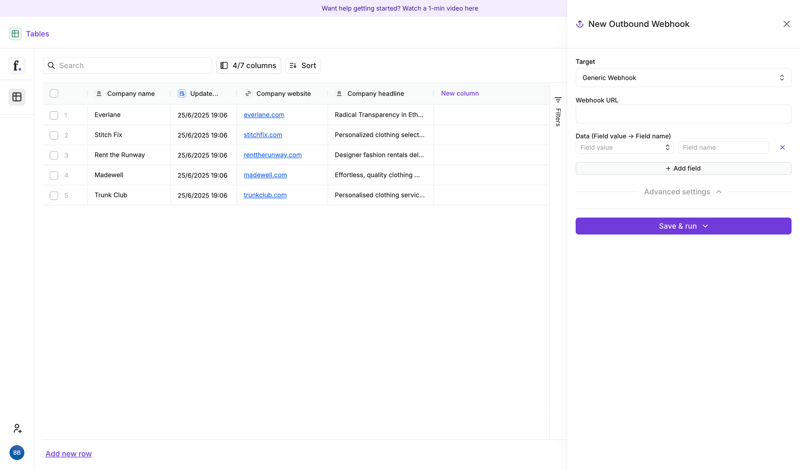Open the Save & run button chevron
Screen dimensions: 800x470
(706, 226)
